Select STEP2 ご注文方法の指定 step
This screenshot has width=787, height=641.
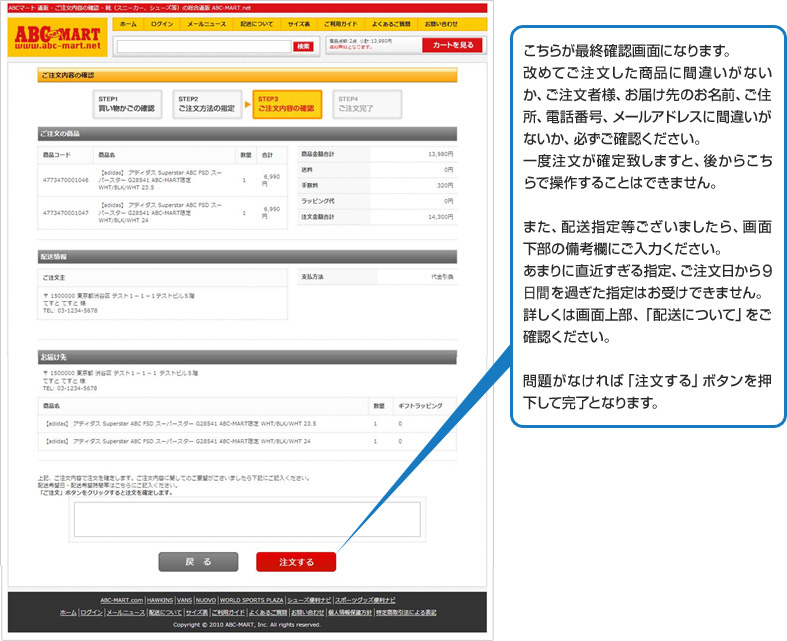[207, 104]
